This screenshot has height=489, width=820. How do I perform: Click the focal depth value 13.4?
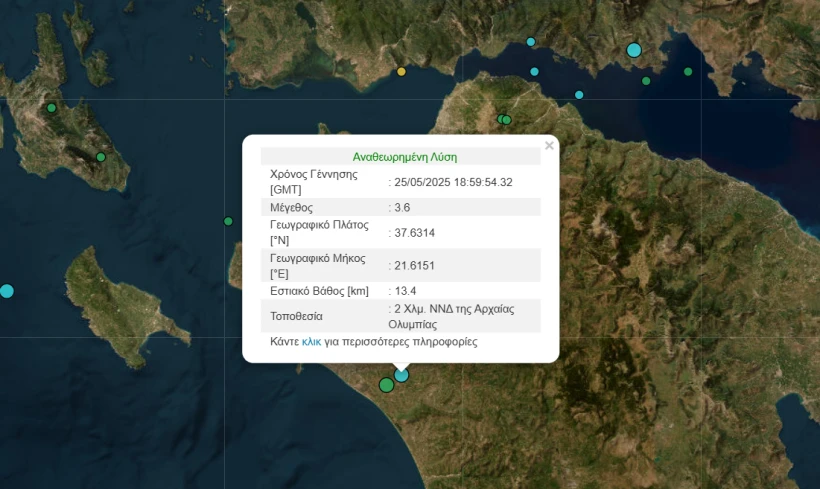404,291
